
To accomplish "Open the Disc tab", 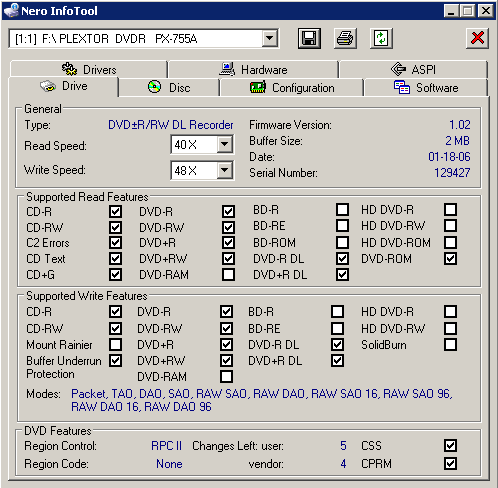I will click(169, 88).
